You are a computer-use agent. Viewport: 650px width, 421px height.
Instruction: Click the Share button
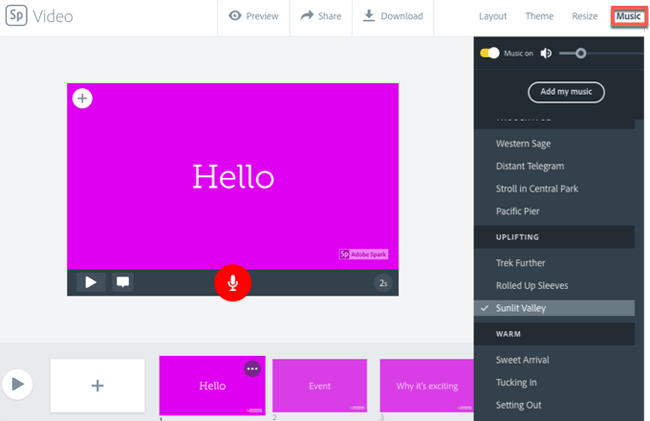pyautogui.click(x=321, y=16)
